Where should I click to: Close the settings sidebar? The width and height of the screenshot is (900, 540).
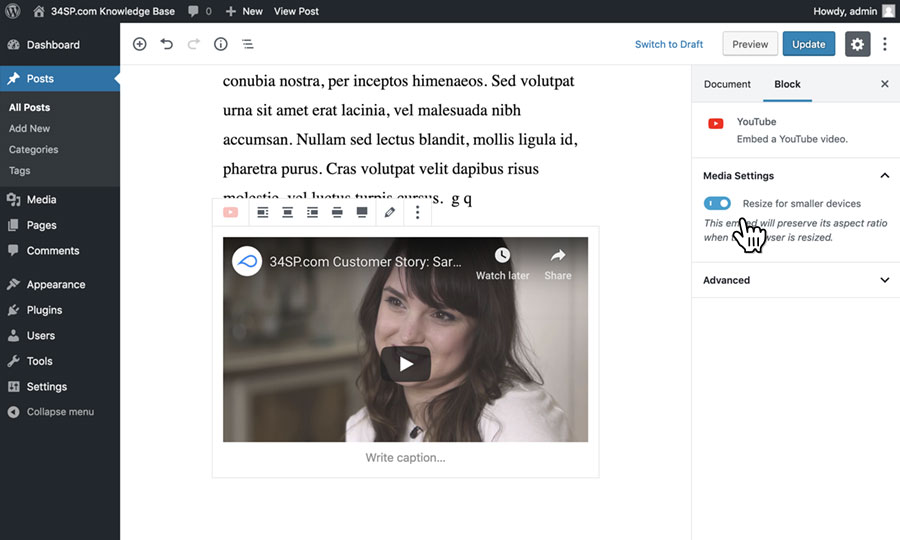[x=885, y=84]
